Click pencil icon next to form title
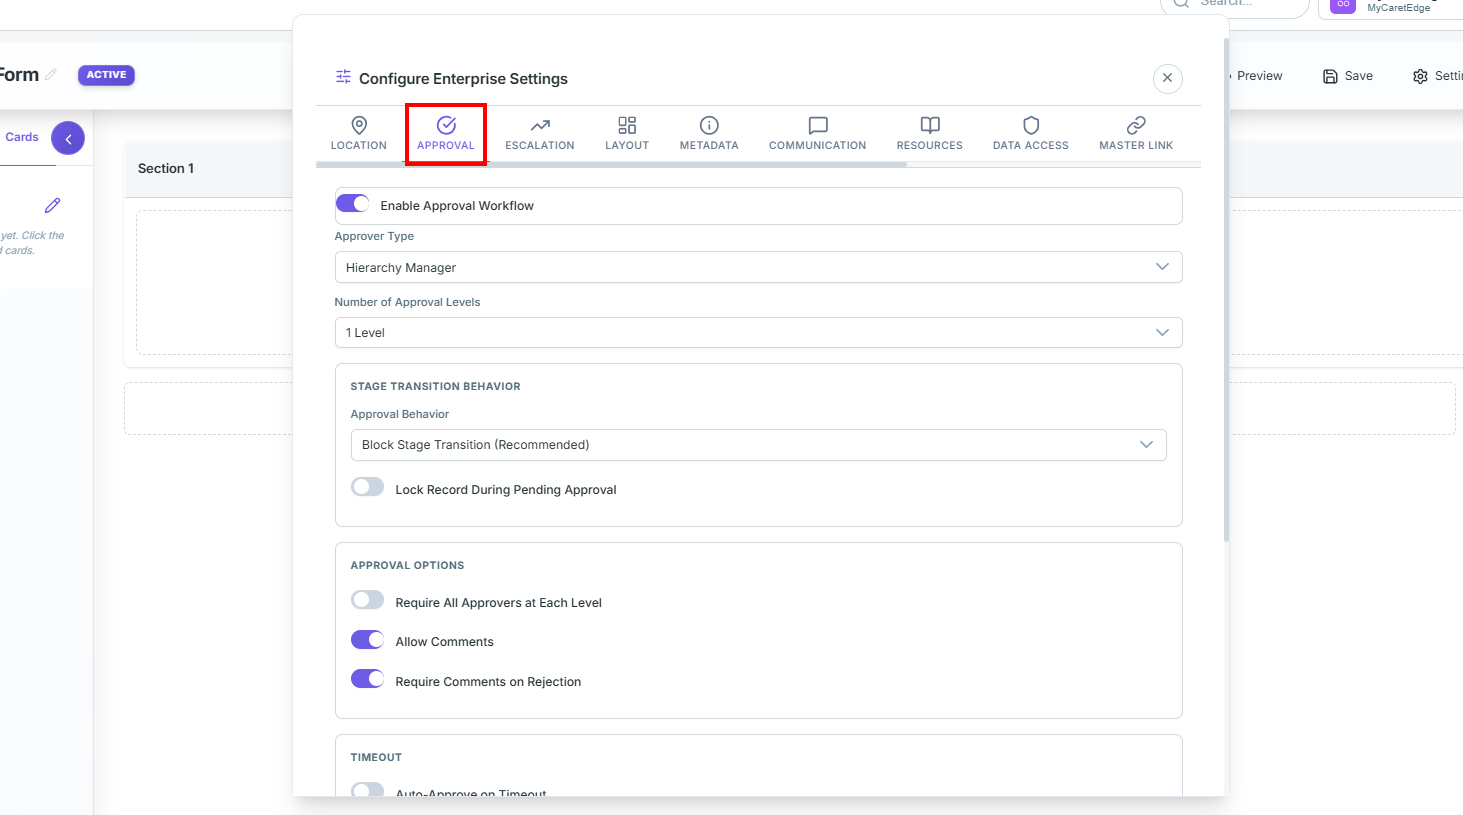 [x=51, y=75]
